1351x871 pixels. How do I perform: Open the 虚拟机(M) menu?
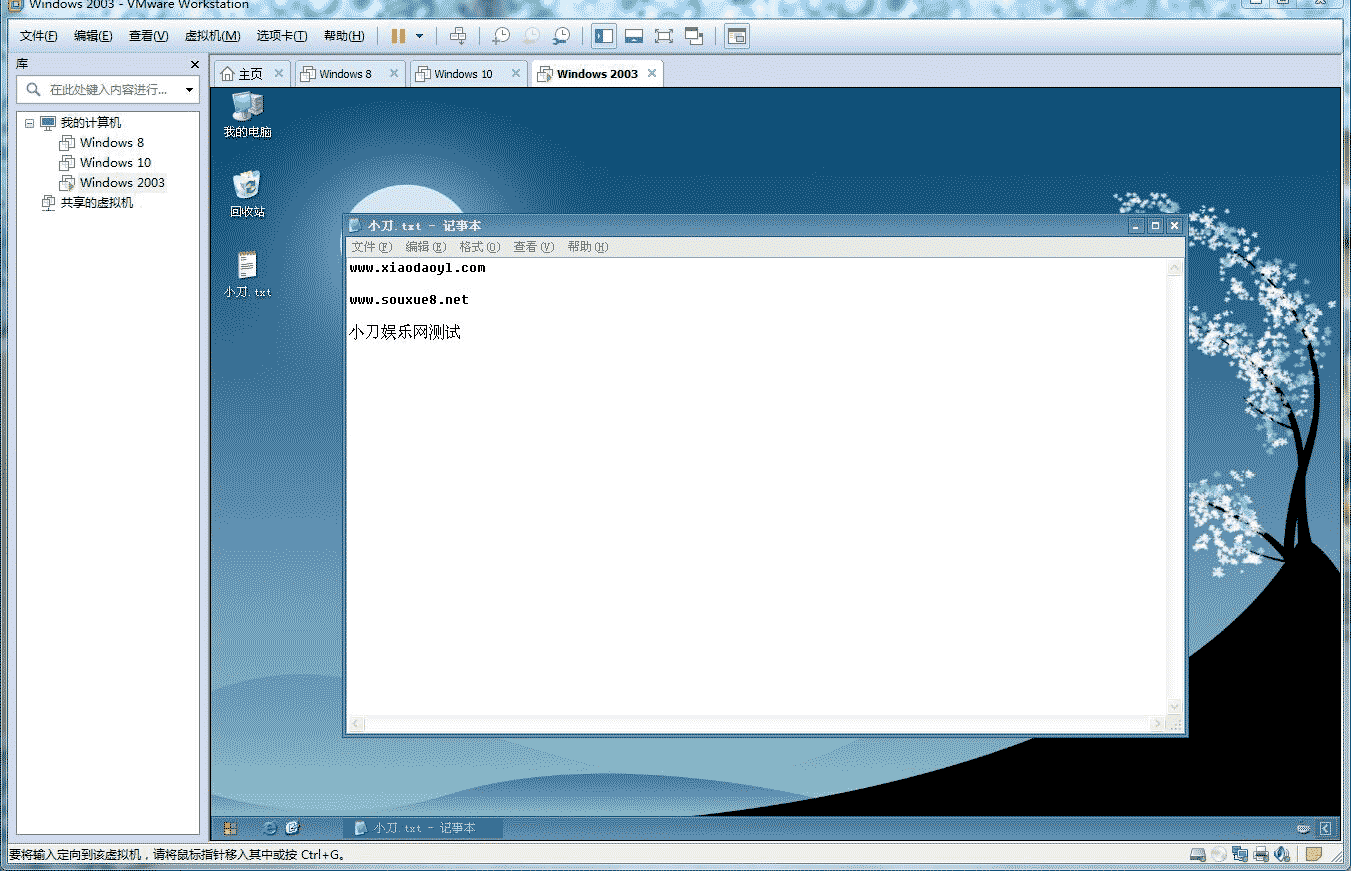[212, 36]
